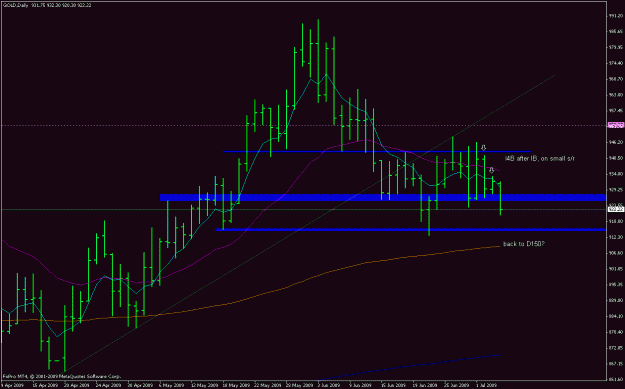Select the 'back to D150?' annotation text
This screenshot has height=389, width=625.
(524, 244)
